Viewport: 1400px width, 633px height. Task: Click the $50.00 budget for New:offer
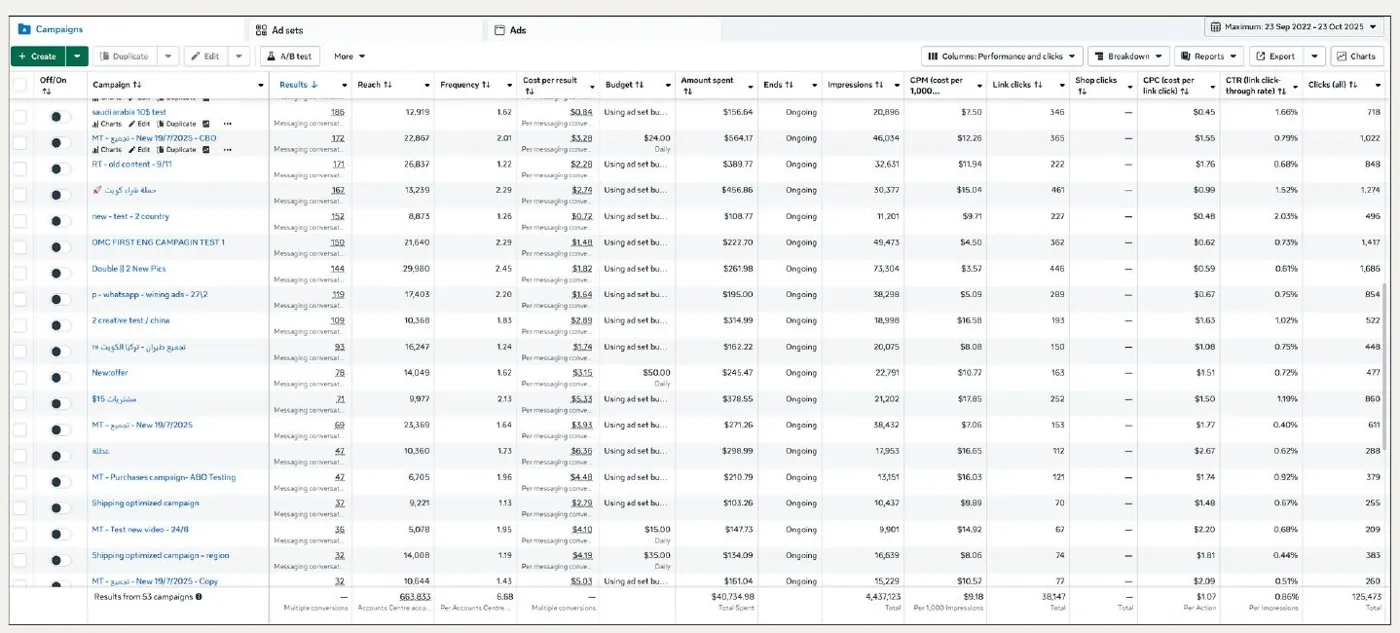[657, 372]
